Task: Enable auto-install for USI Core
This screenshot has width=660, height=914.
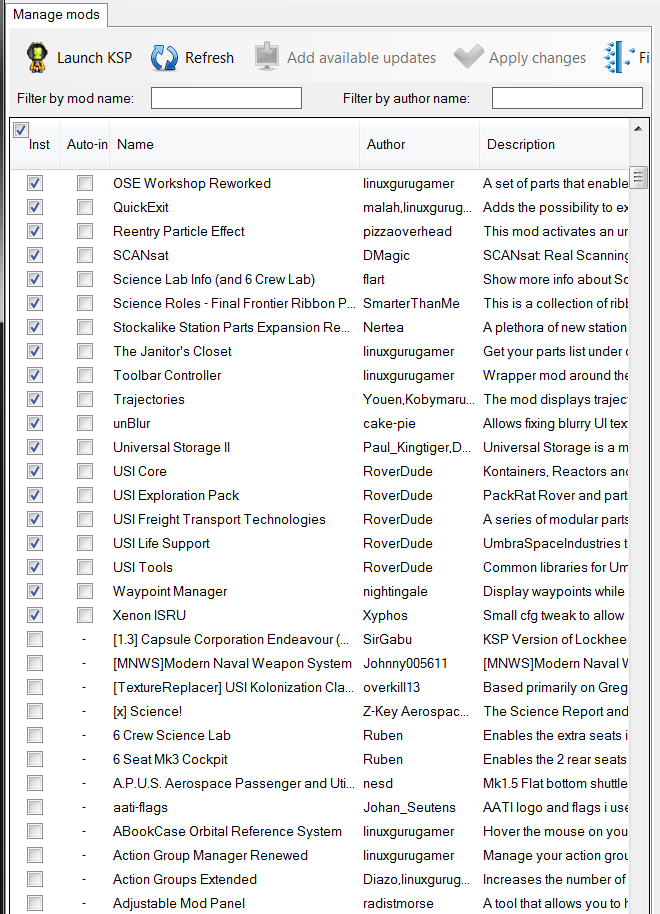Action: (x=85, y=471)
